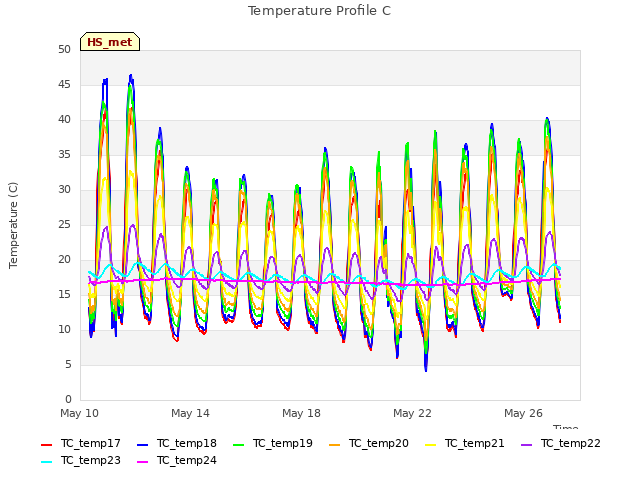The width and height of the screenshot is (640, 480).
Task: Click the May 22 x-axis tick label
Action: point(412,413)
